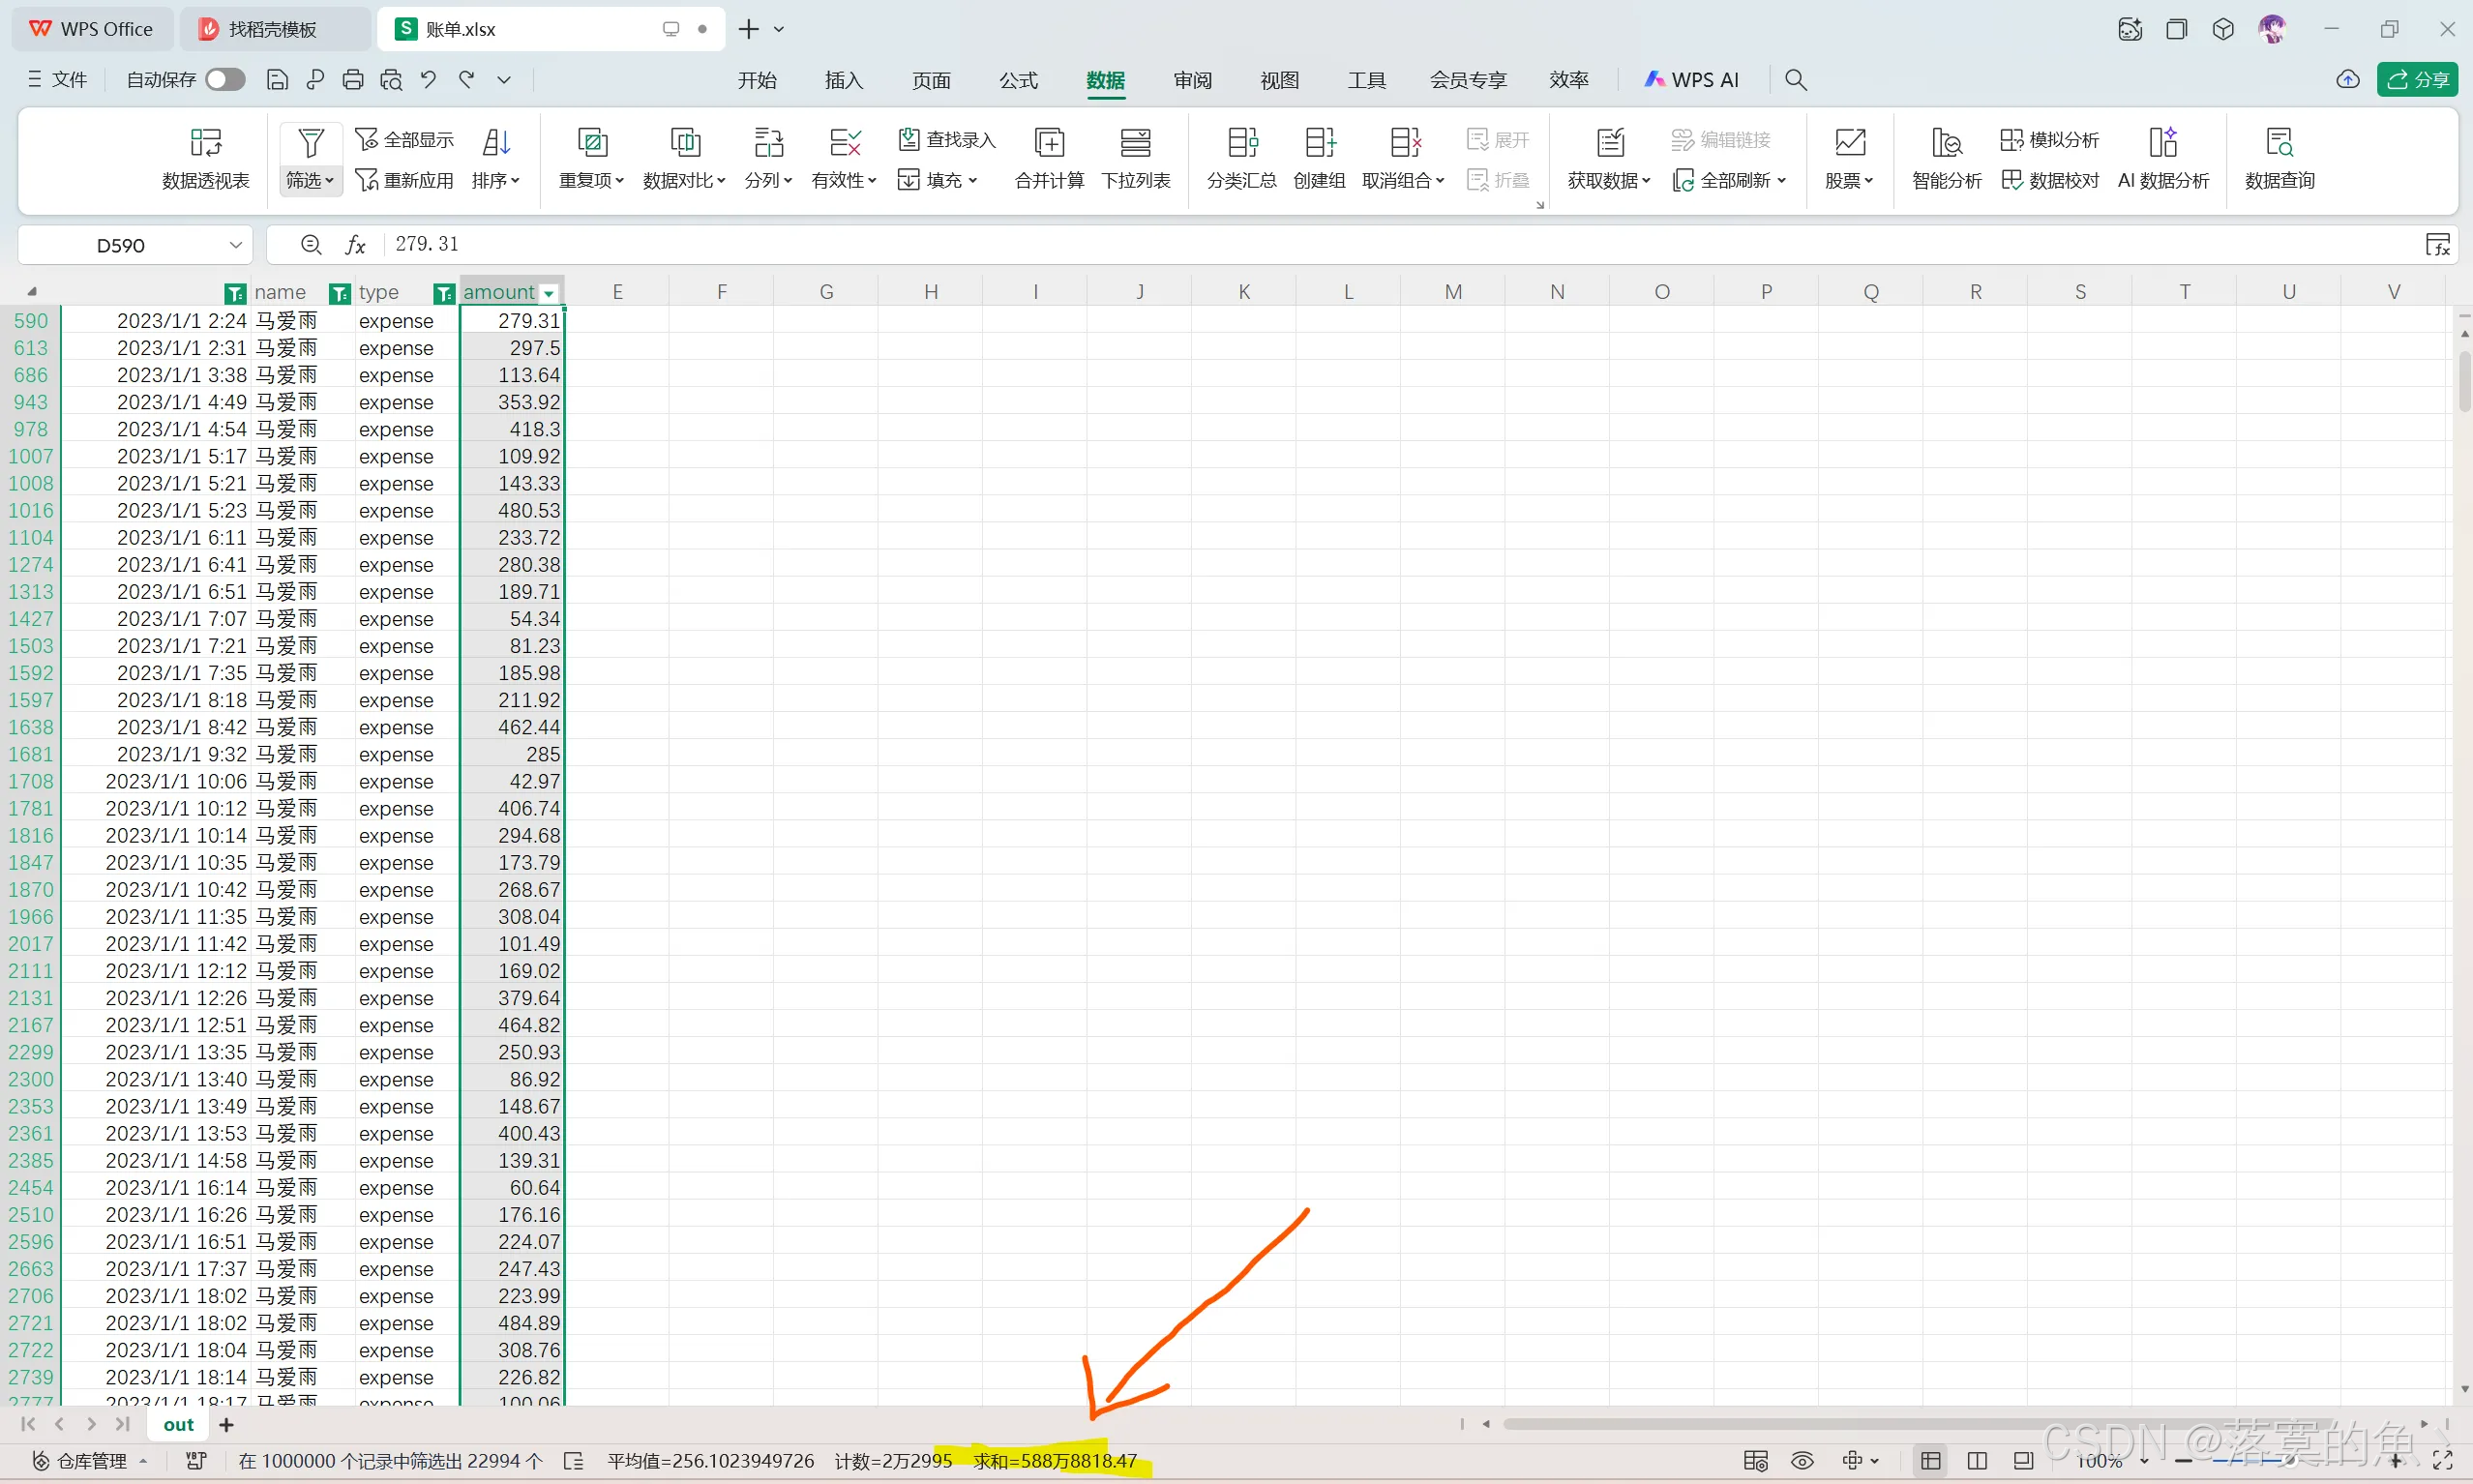Switch to the 公式 ribbon tab
Viewport: 2473px width, 1484px height.
[1018, 80]
